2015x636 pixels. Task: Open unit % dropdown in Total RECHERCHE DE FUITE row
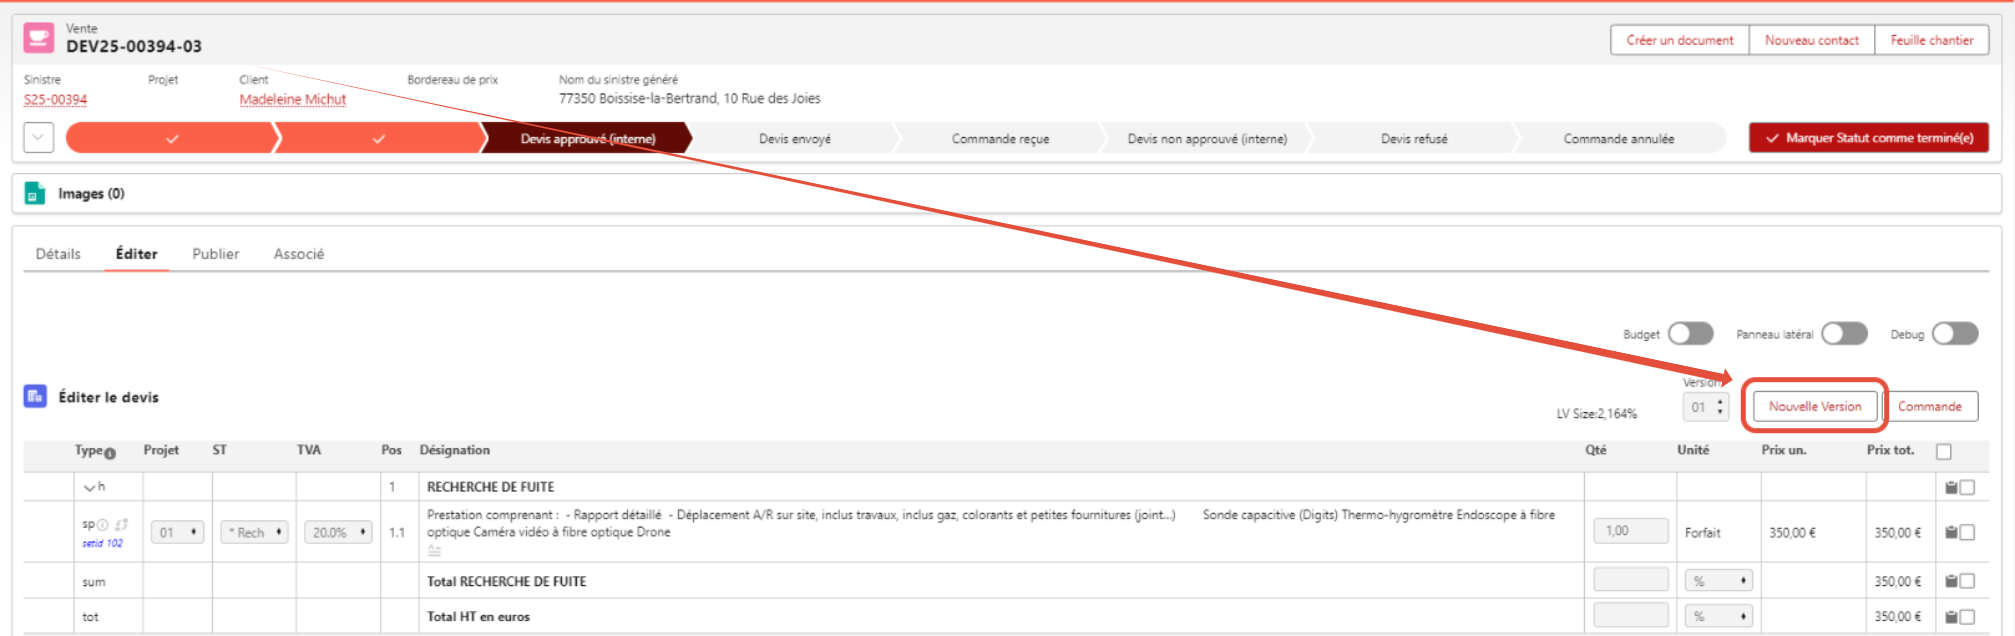(1719, 581)
